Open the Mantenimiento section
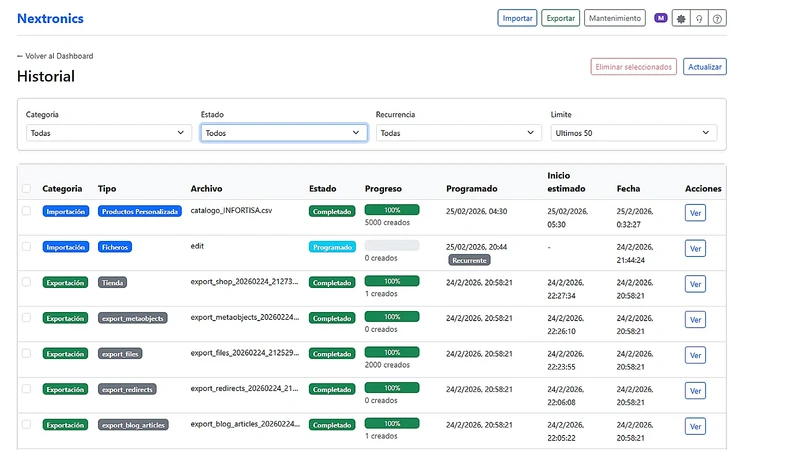 coord(615,18)
